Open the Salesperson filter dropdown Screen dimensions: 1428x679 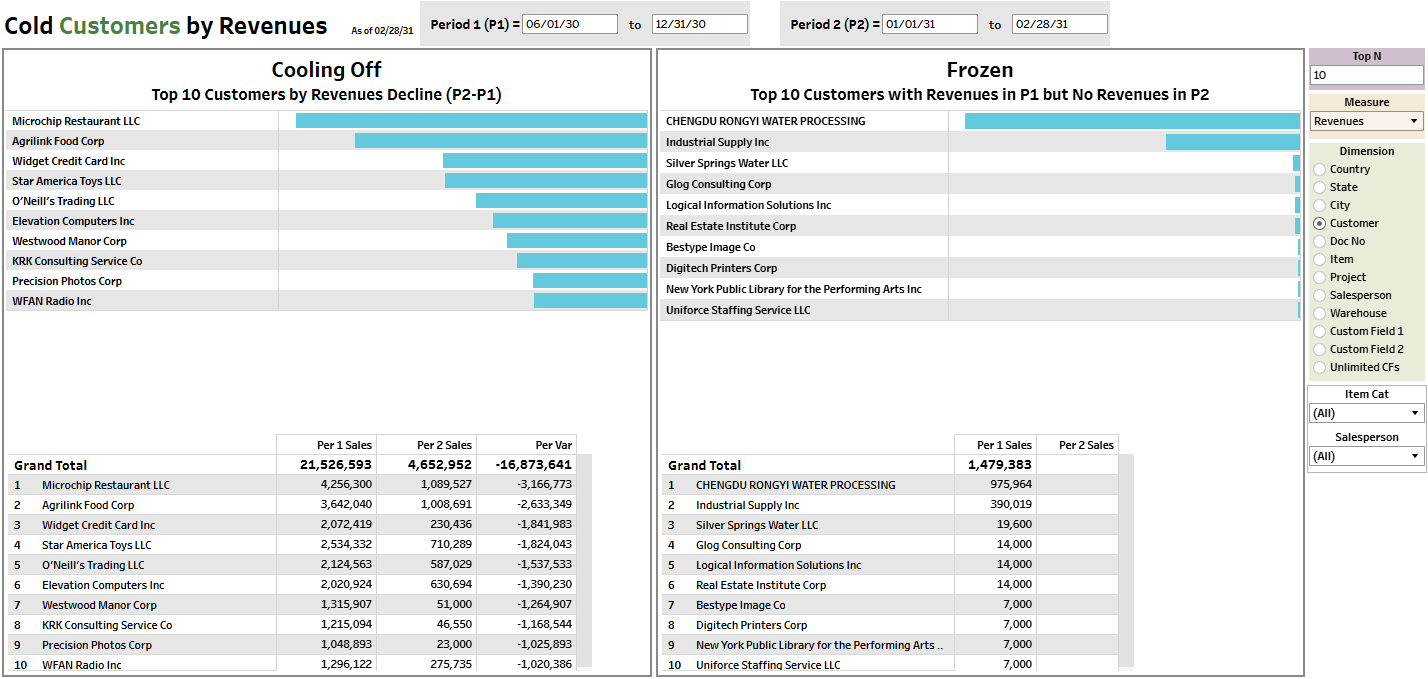coord(1366,456)
